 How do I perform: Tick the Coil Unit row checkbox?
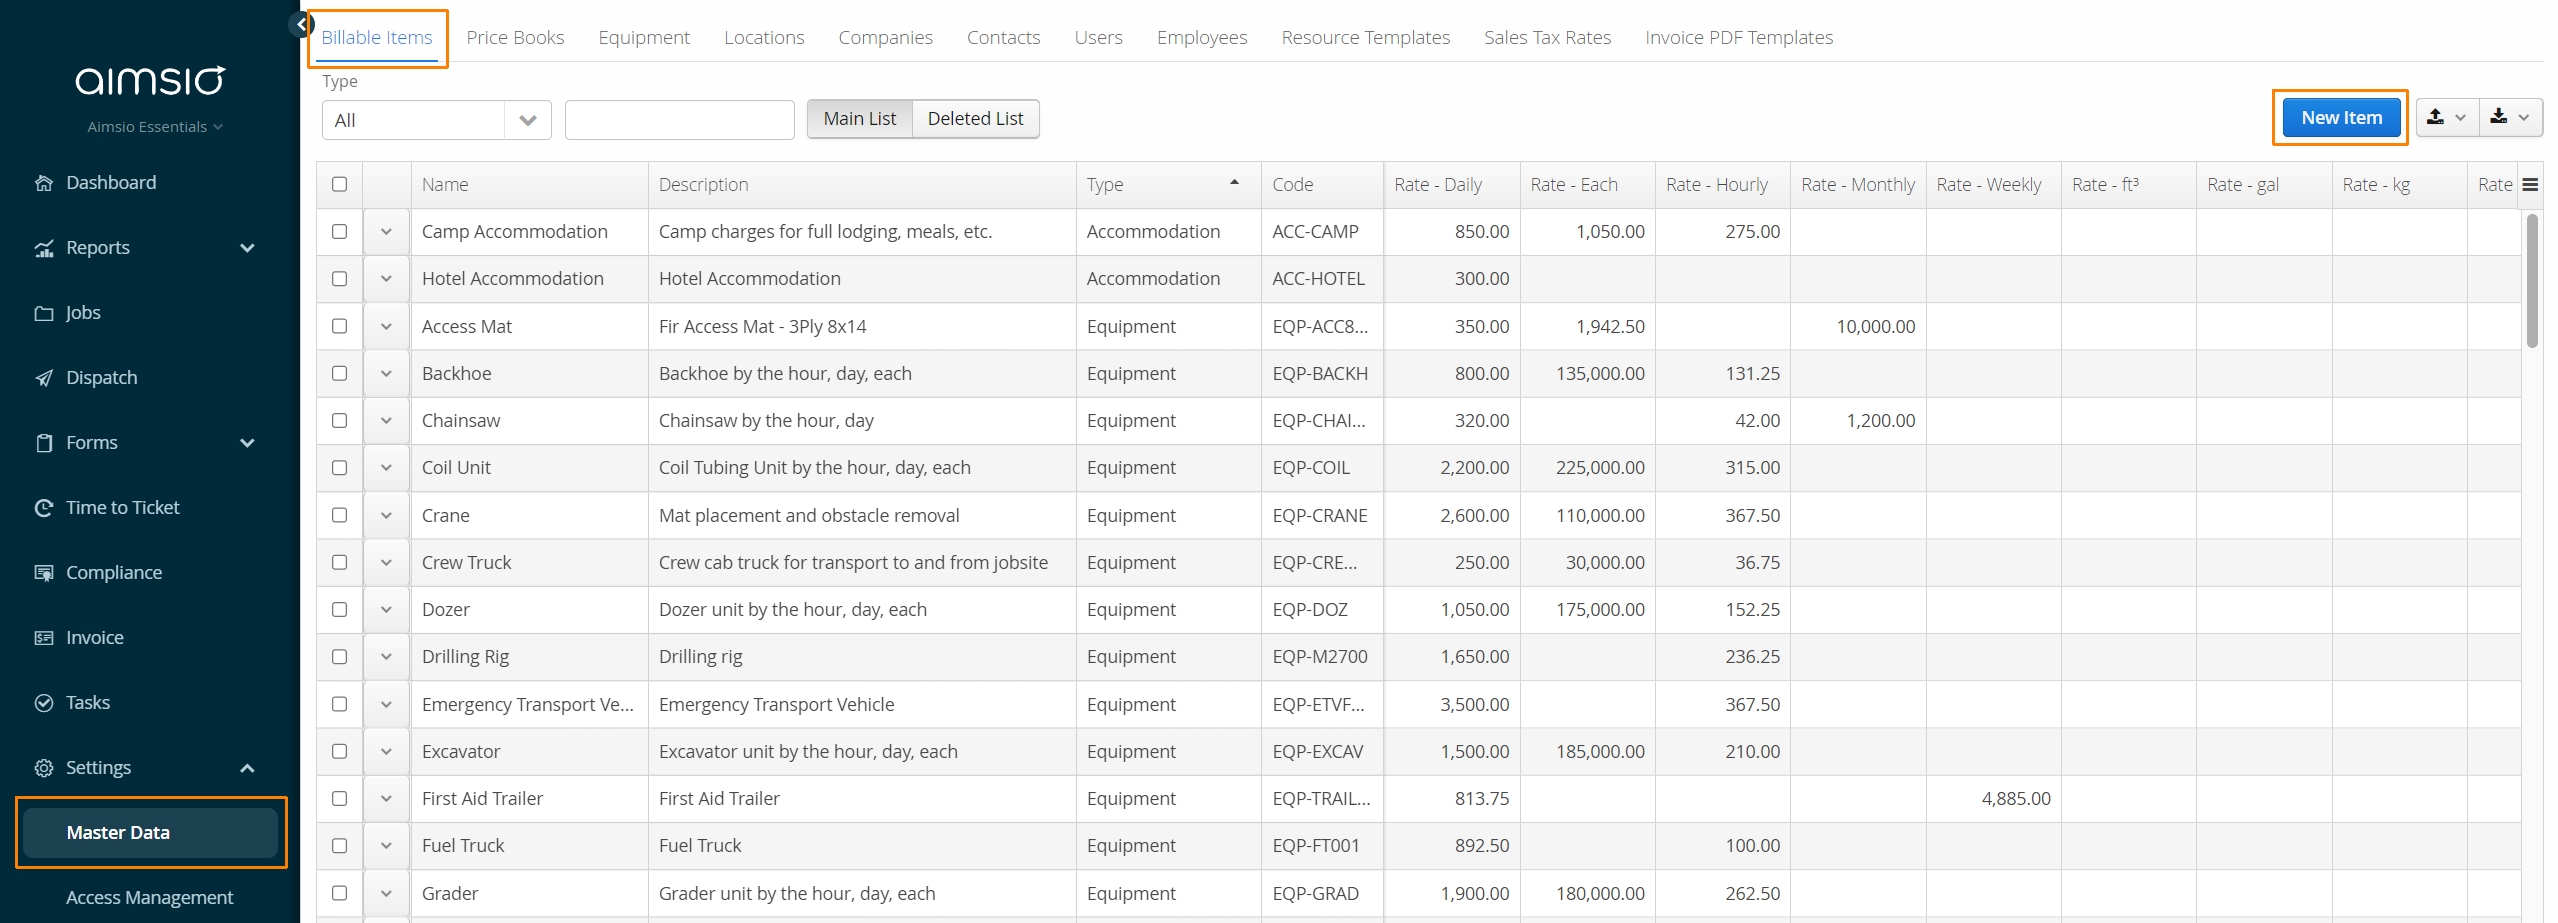(x=340, y=468)
